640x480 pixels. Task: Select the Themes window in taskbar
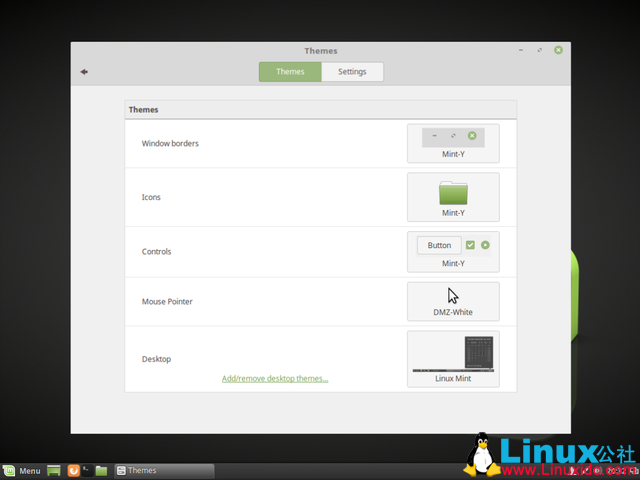point(164,471)
